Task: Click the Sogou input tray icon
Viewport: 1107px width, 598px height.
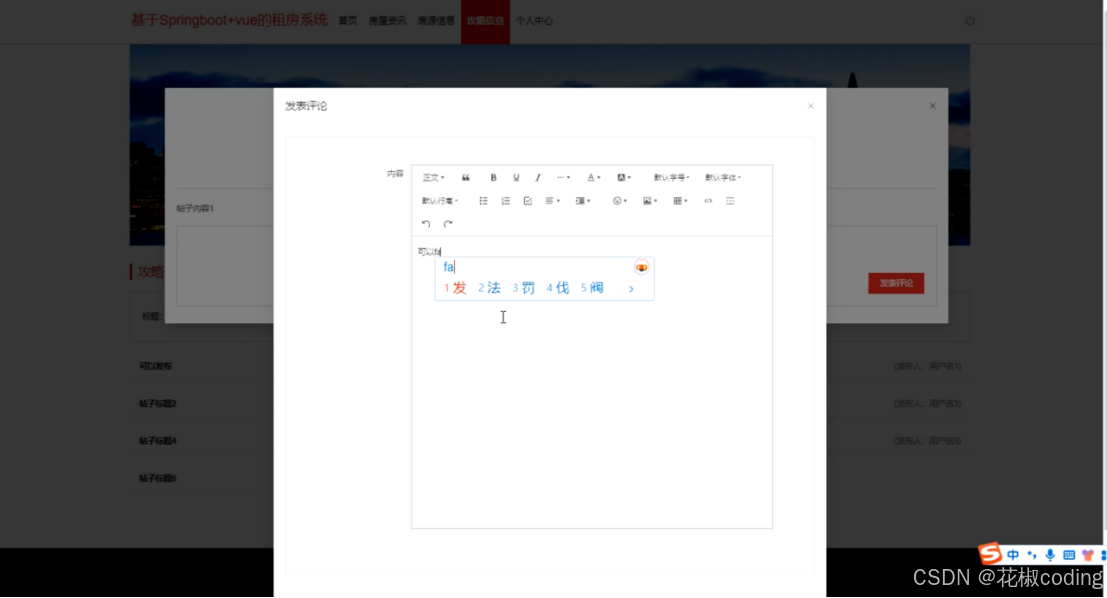Action: pos(988,555)
